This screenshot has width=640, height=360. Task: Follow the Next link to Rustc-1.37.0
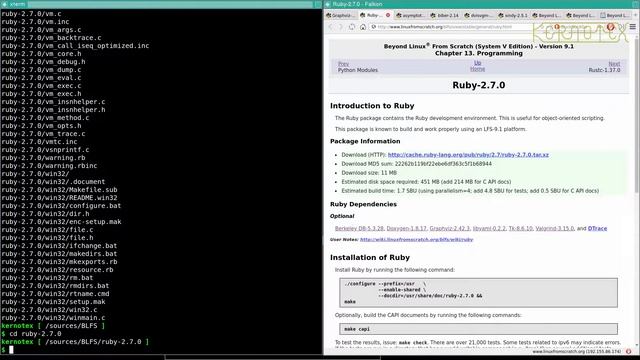tap(614, 64)
